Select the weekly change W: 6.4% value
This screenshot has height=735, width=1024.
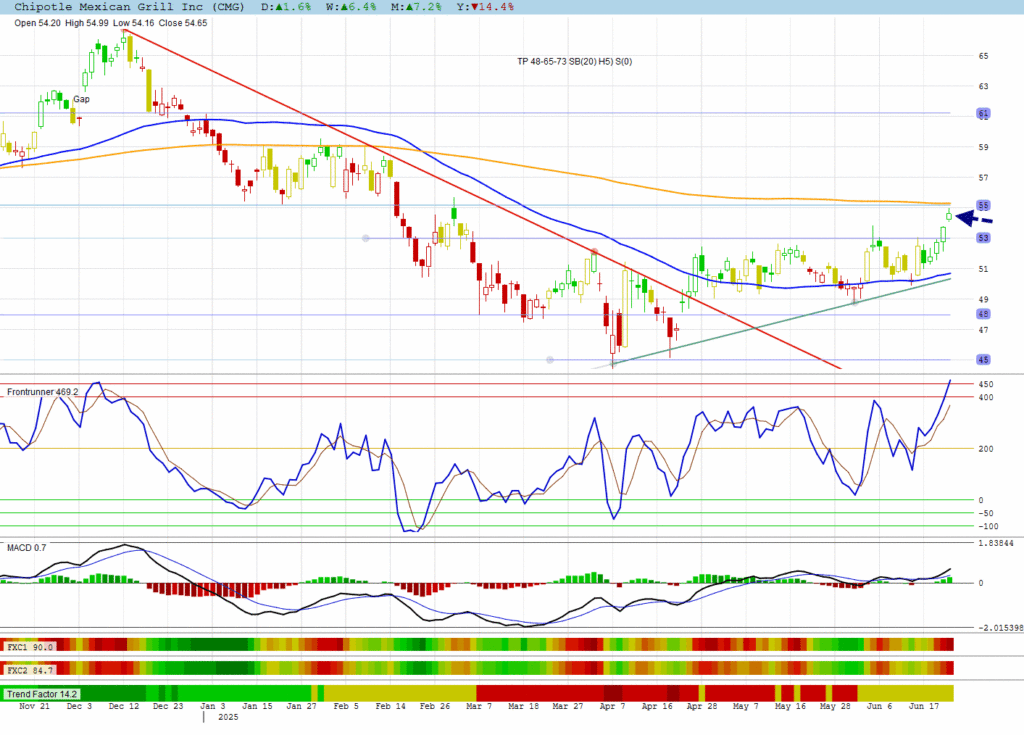(x=351, y=7)
